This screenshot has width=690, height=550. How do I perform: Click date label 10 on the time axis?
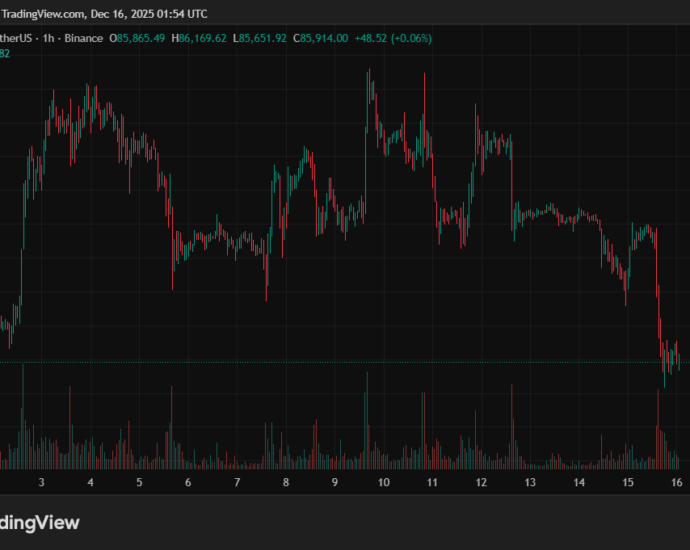pyautogui.click(x=383, y=483)
